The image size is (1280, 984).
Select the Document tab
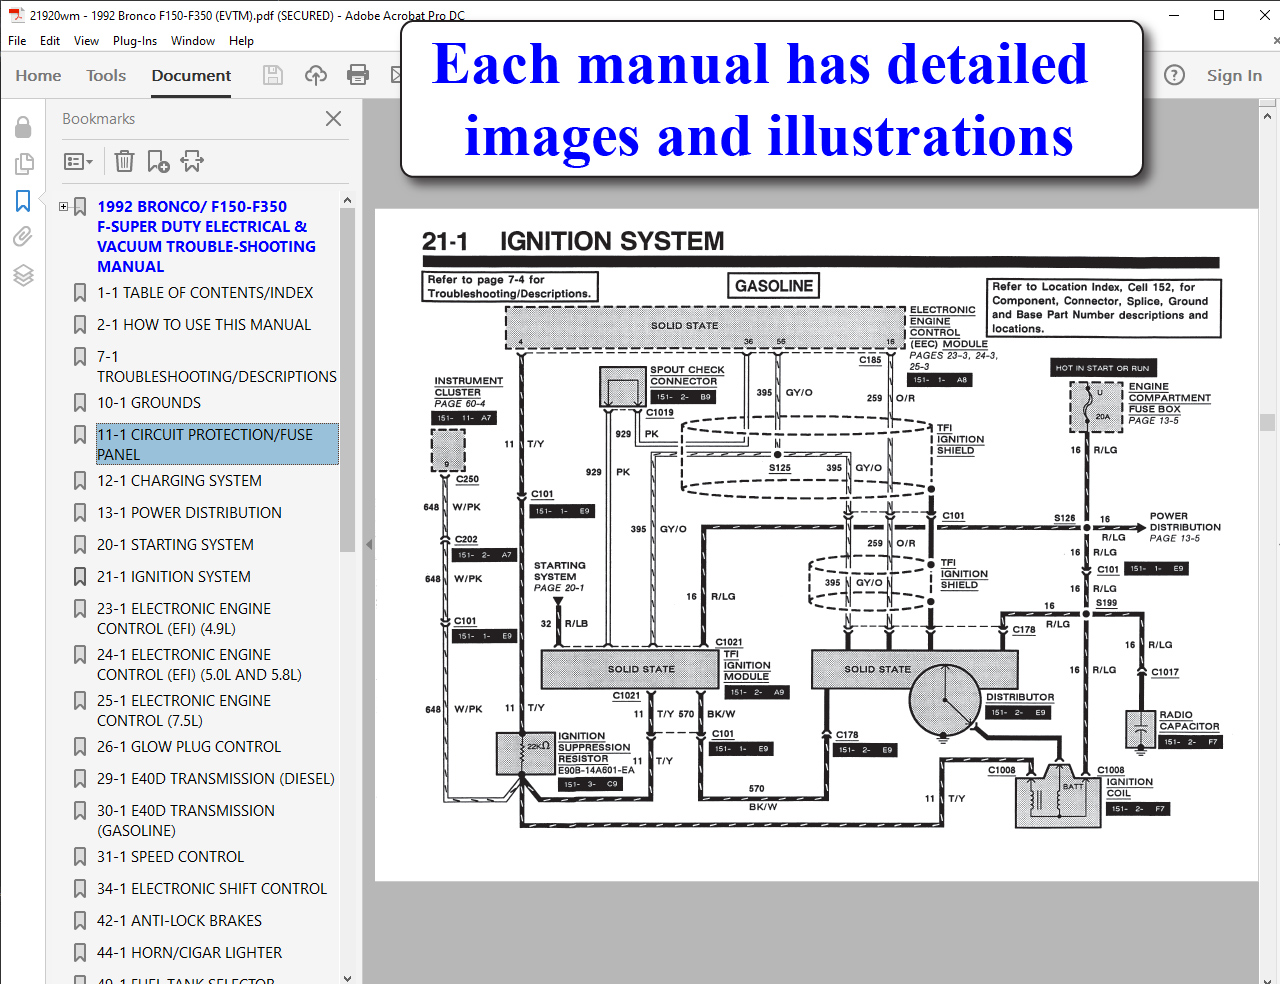point(191,75)
